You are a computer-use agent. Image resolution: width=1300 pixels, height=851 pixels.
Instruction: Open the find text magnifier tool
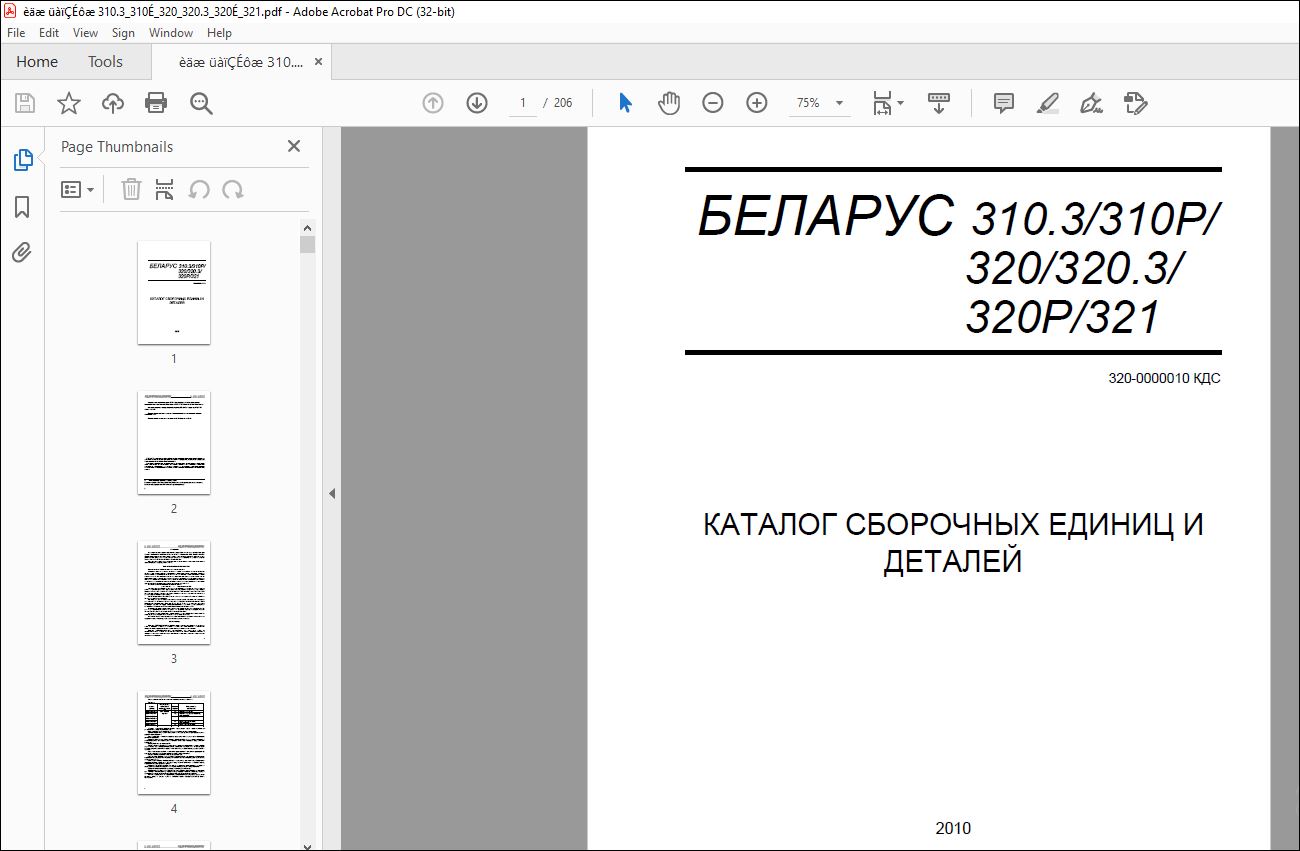click(201, 103)
